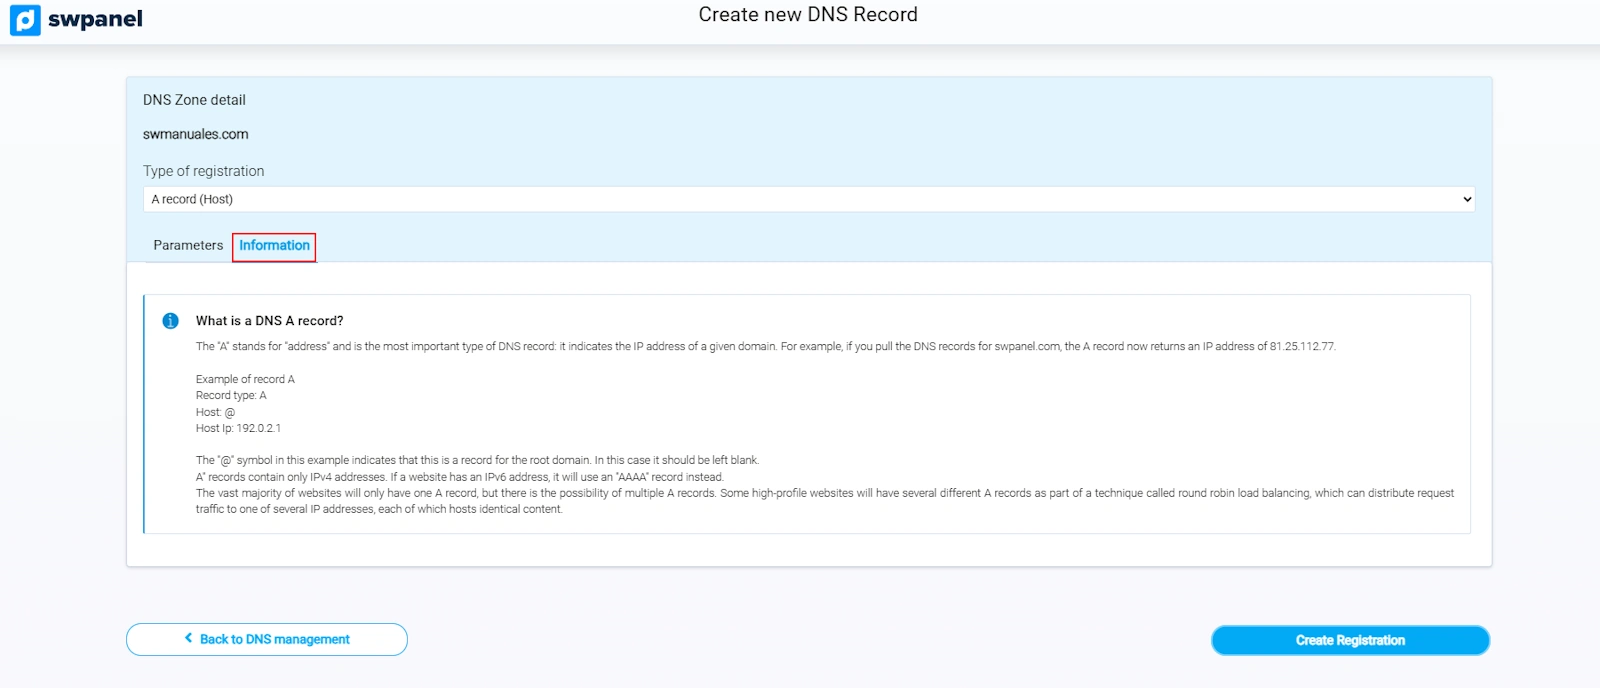This screenshot has width=1600, height=688.
Task: Click the round robin load balancing sentence
Action: pyautogui.click(x=824, y=493)
